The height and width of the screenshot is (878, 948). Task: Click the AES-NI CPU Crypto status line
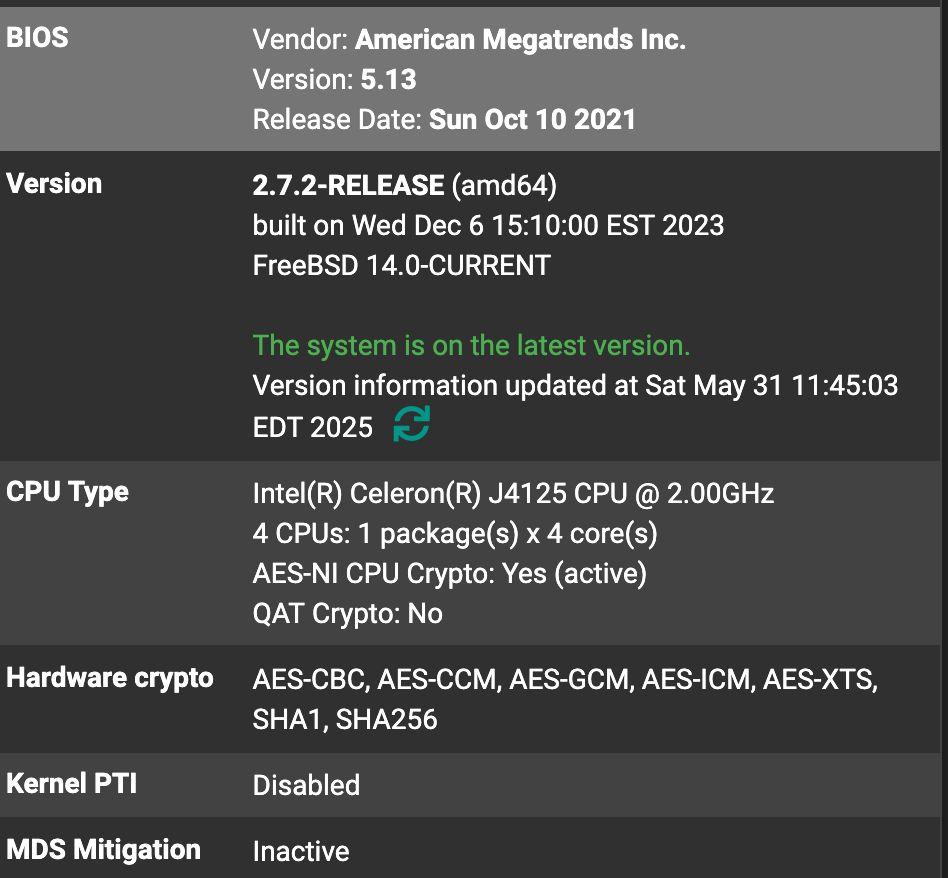point(450,573)
